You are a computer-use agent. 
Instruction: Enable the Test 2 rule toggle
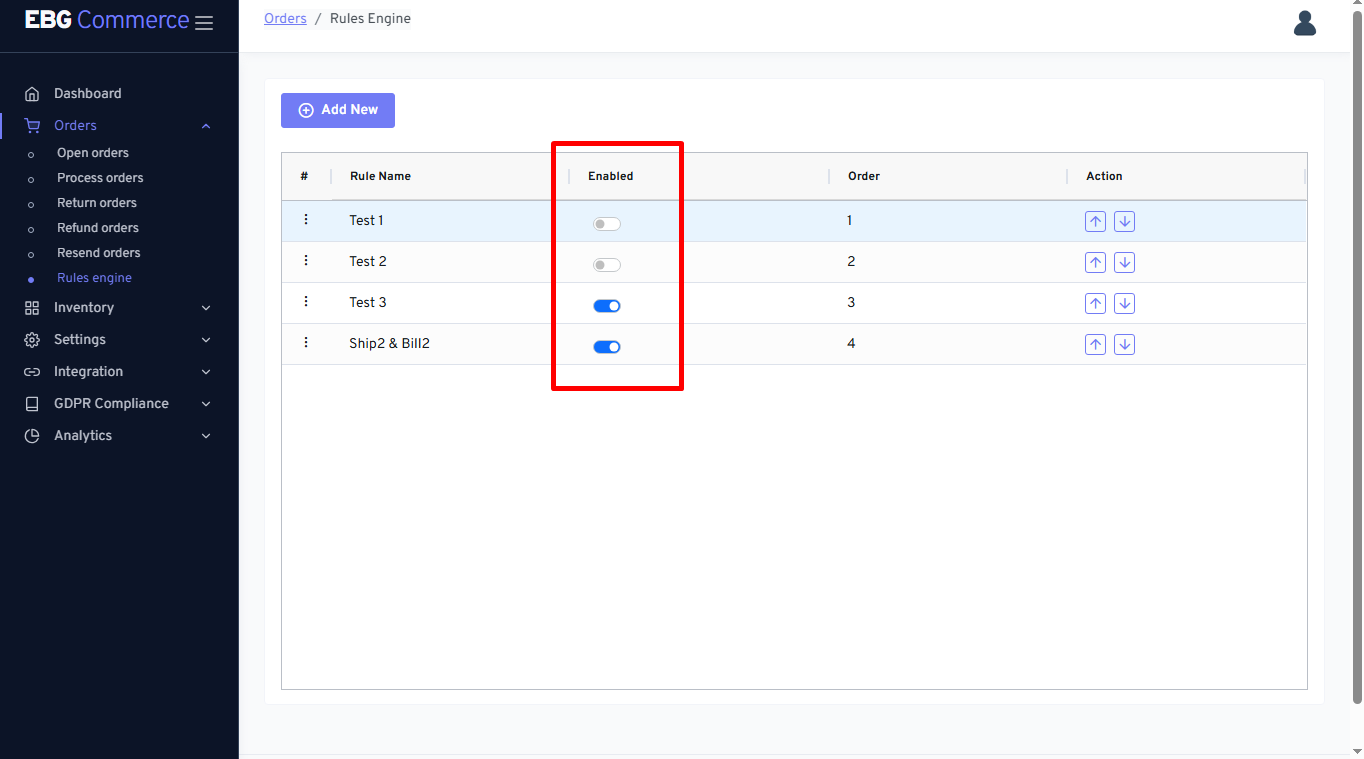pos(607,265)
